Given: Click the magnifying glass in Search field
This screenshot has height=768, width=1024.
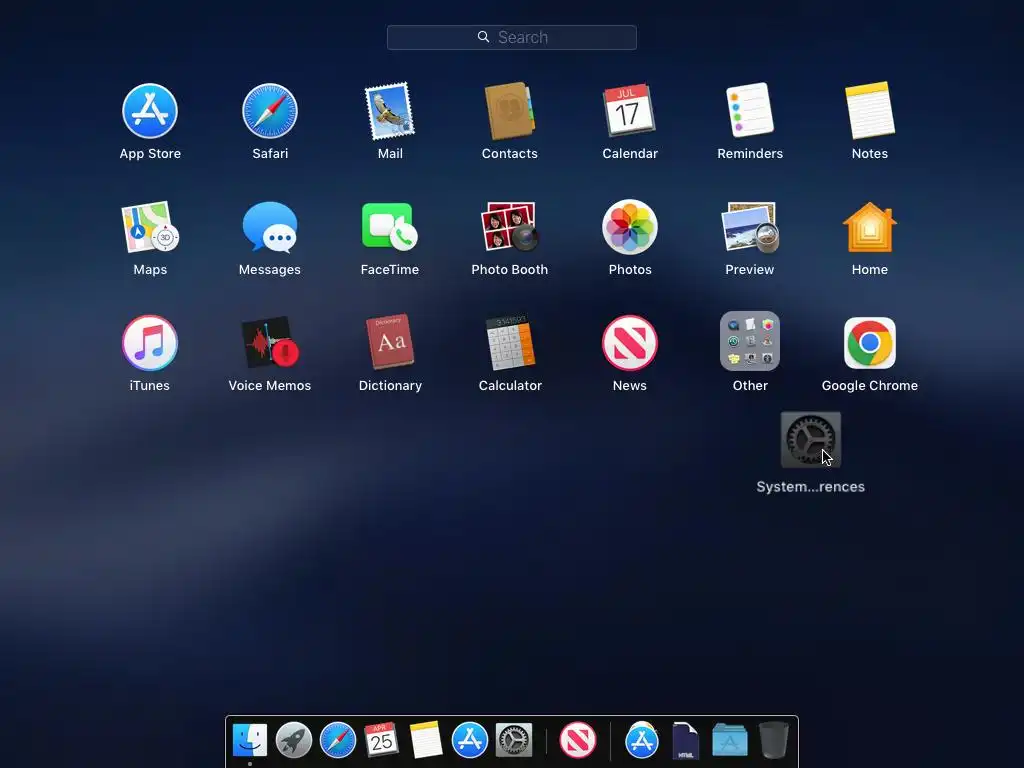Looking at the screenshot, I should click(x=483, y=37).
